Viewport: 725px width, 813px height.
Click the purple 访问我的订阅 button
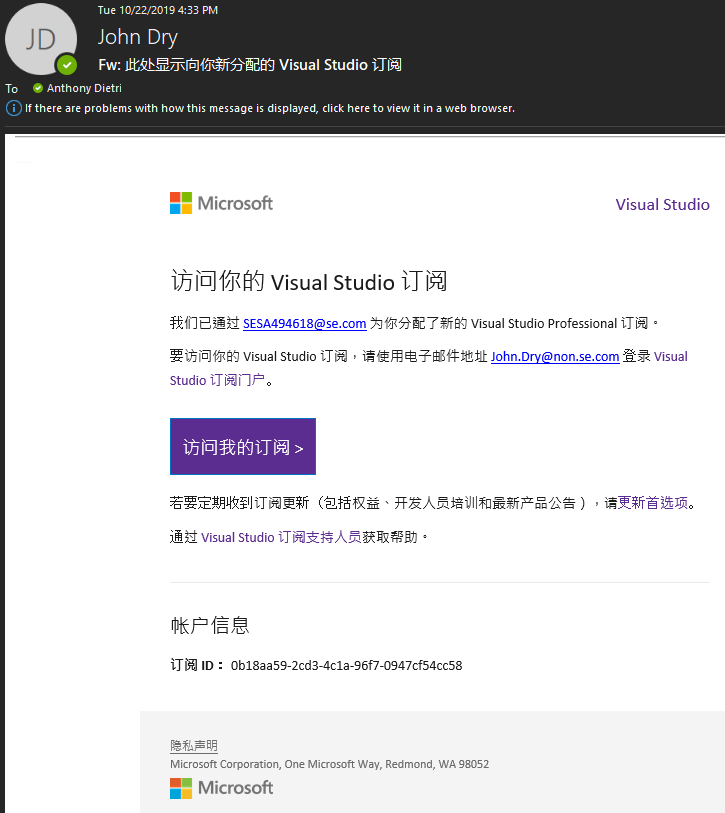(x=243, y=446)
